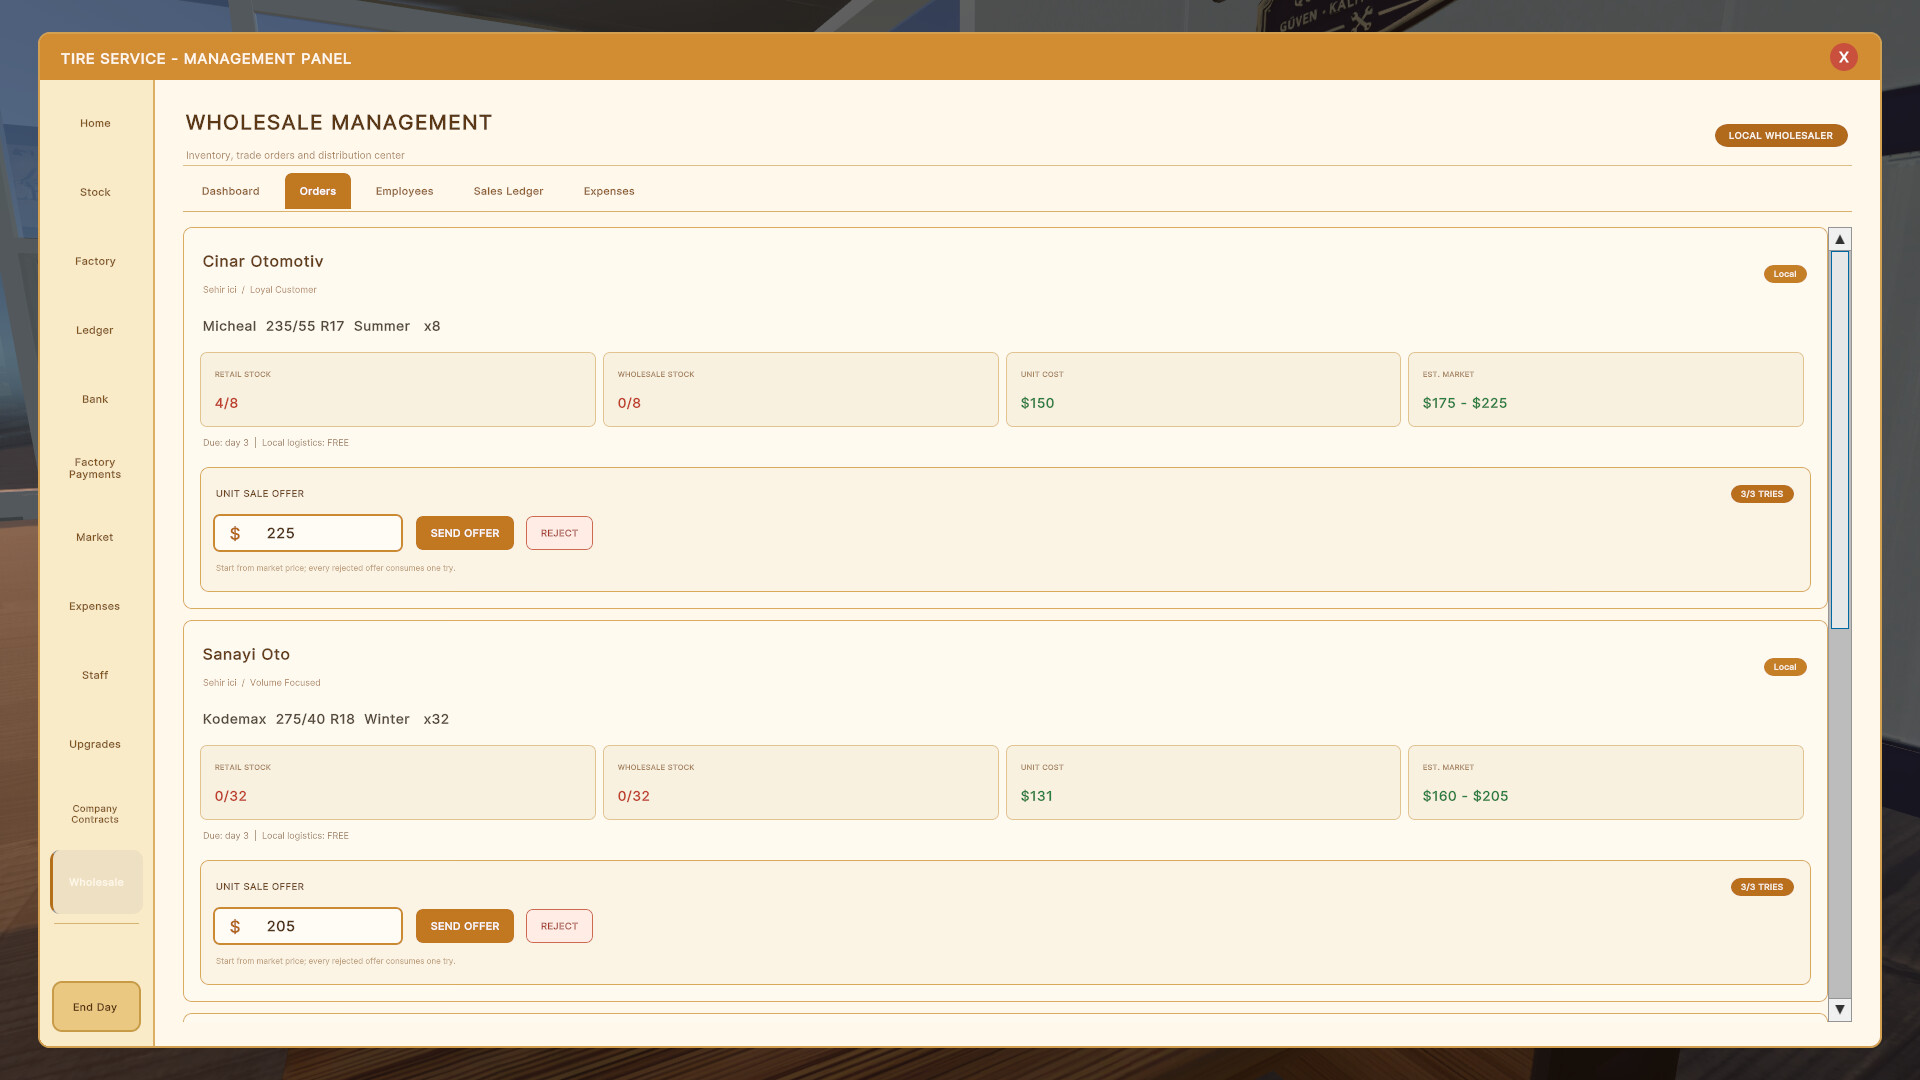Select the Orders tab
The image size is (1920, 1080).
click(x=318, y=191)
